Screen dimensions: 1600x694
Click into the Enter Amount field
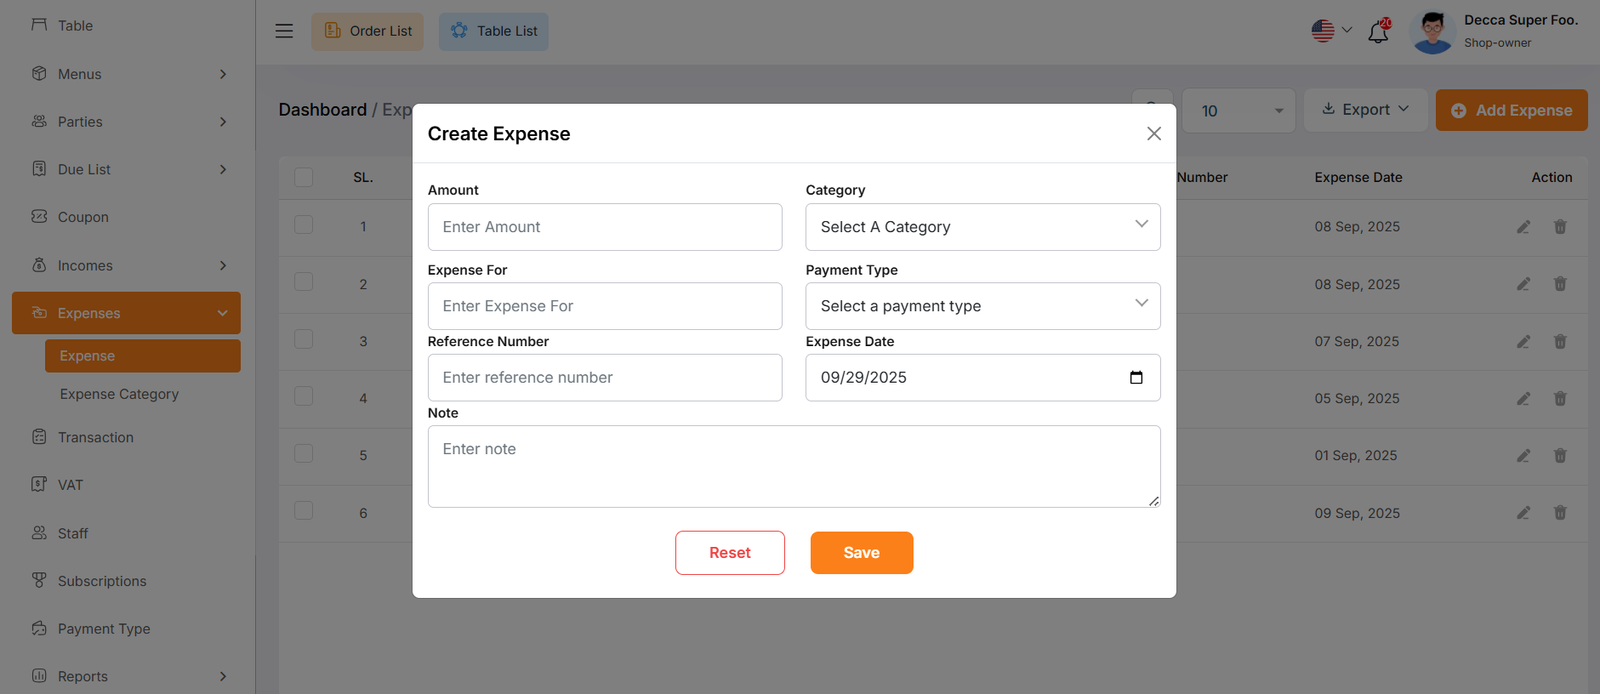[604, 227]
